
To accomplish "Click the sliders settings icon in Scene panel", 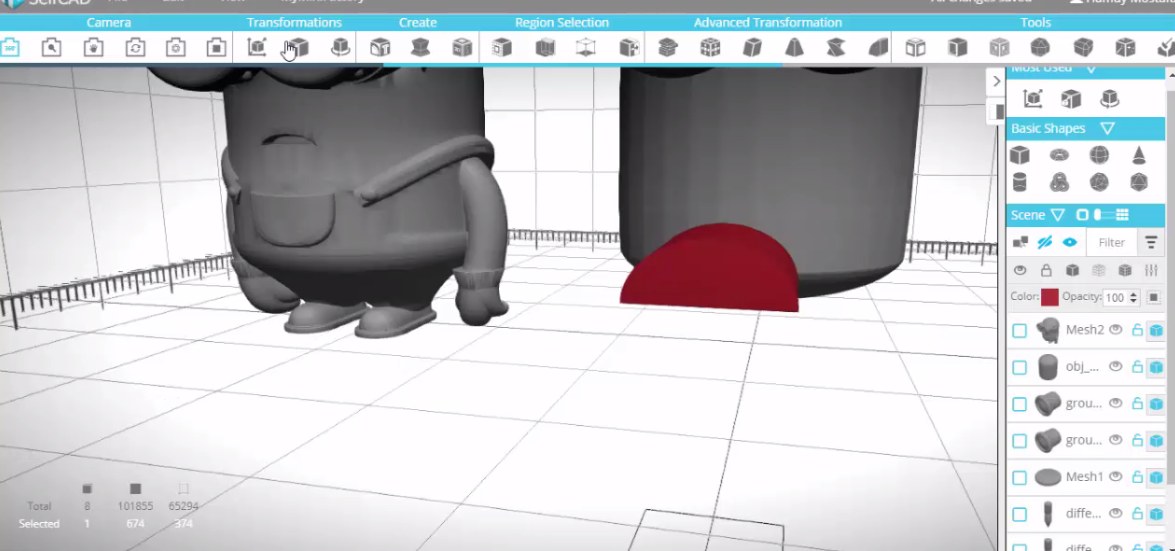I will pyautogui.click(x=1152, y=271).
